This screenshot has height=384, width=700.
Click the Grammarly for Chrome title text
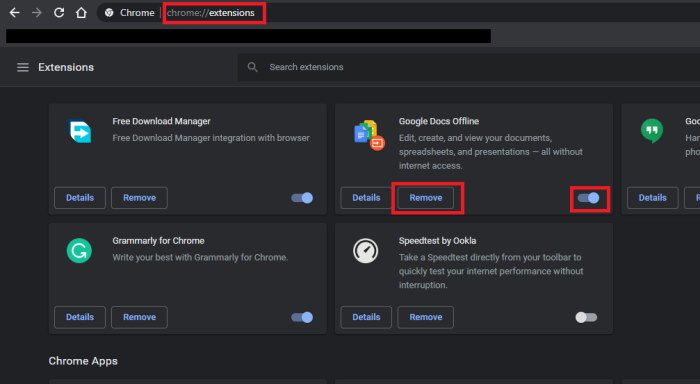[158, 241]
